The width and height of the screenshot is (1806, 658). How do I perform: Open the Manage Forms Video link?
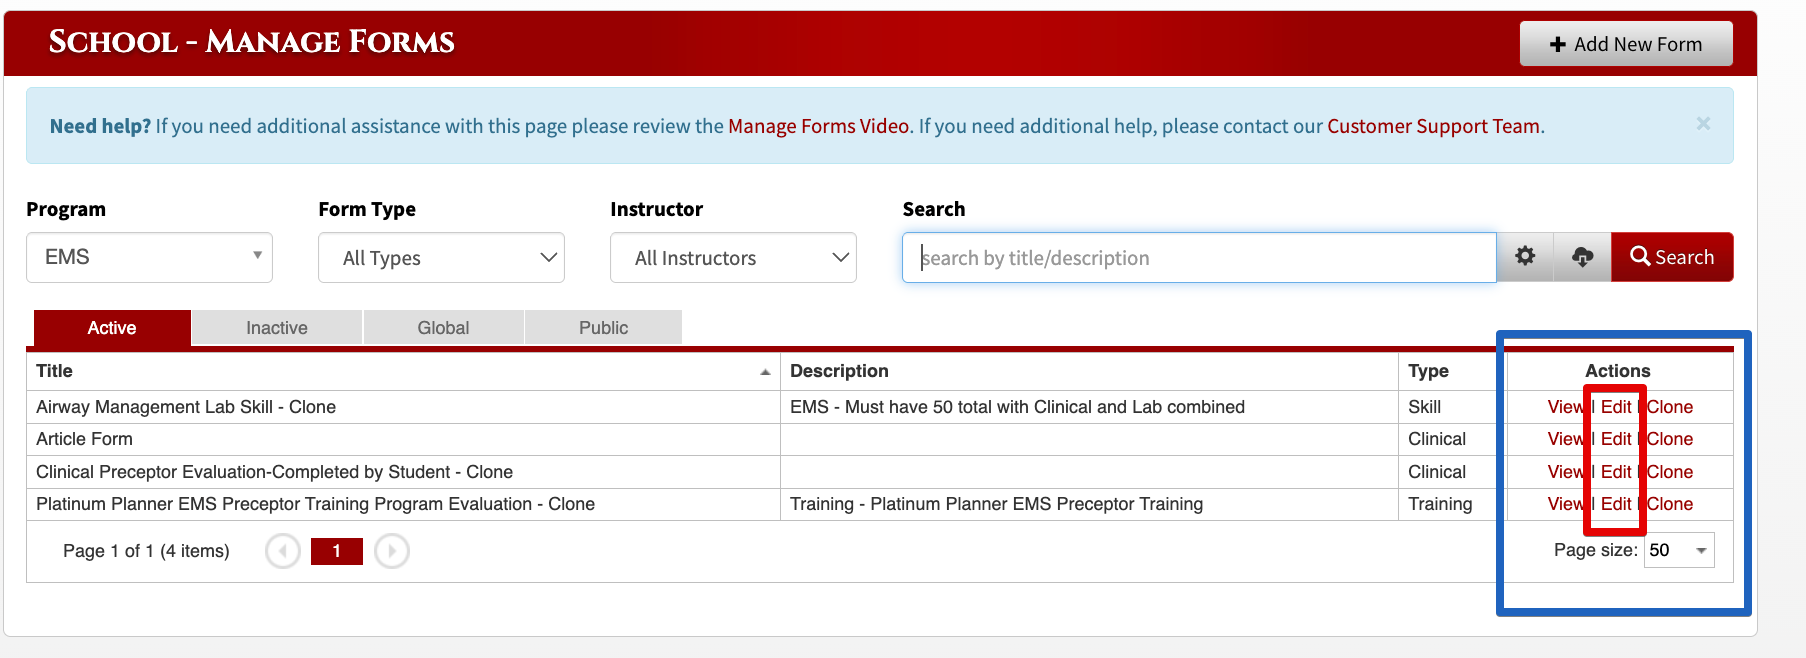(x=818, y=126)
